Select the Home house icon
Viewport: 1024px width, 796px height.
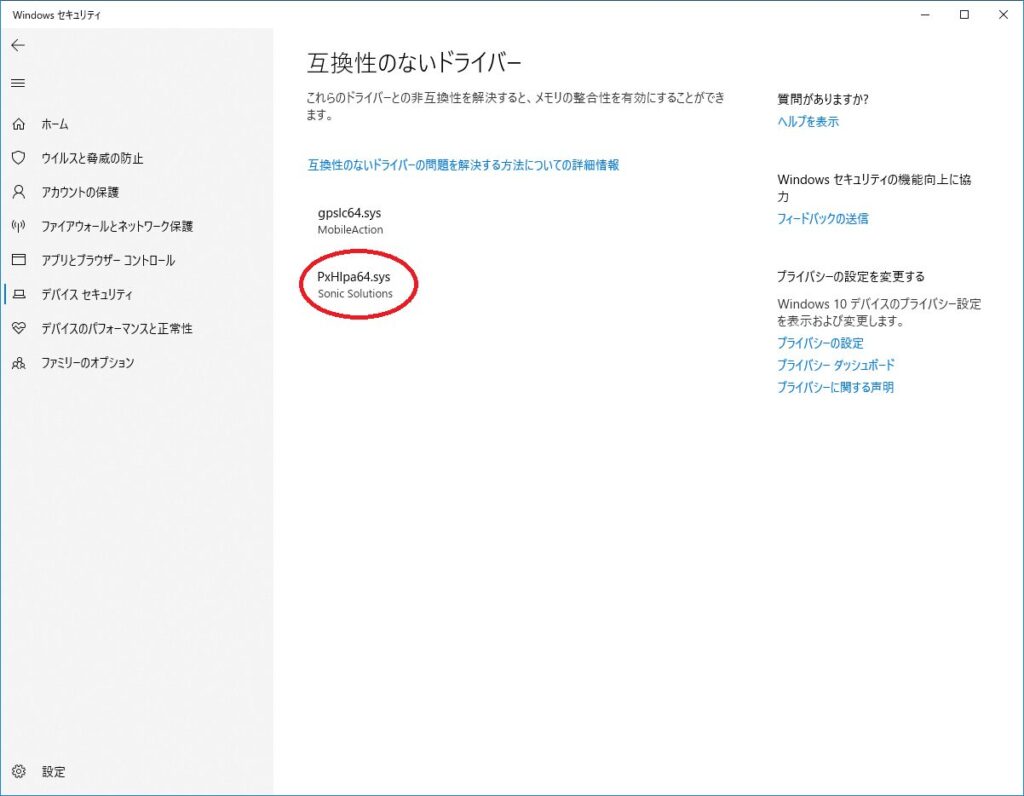19,124
